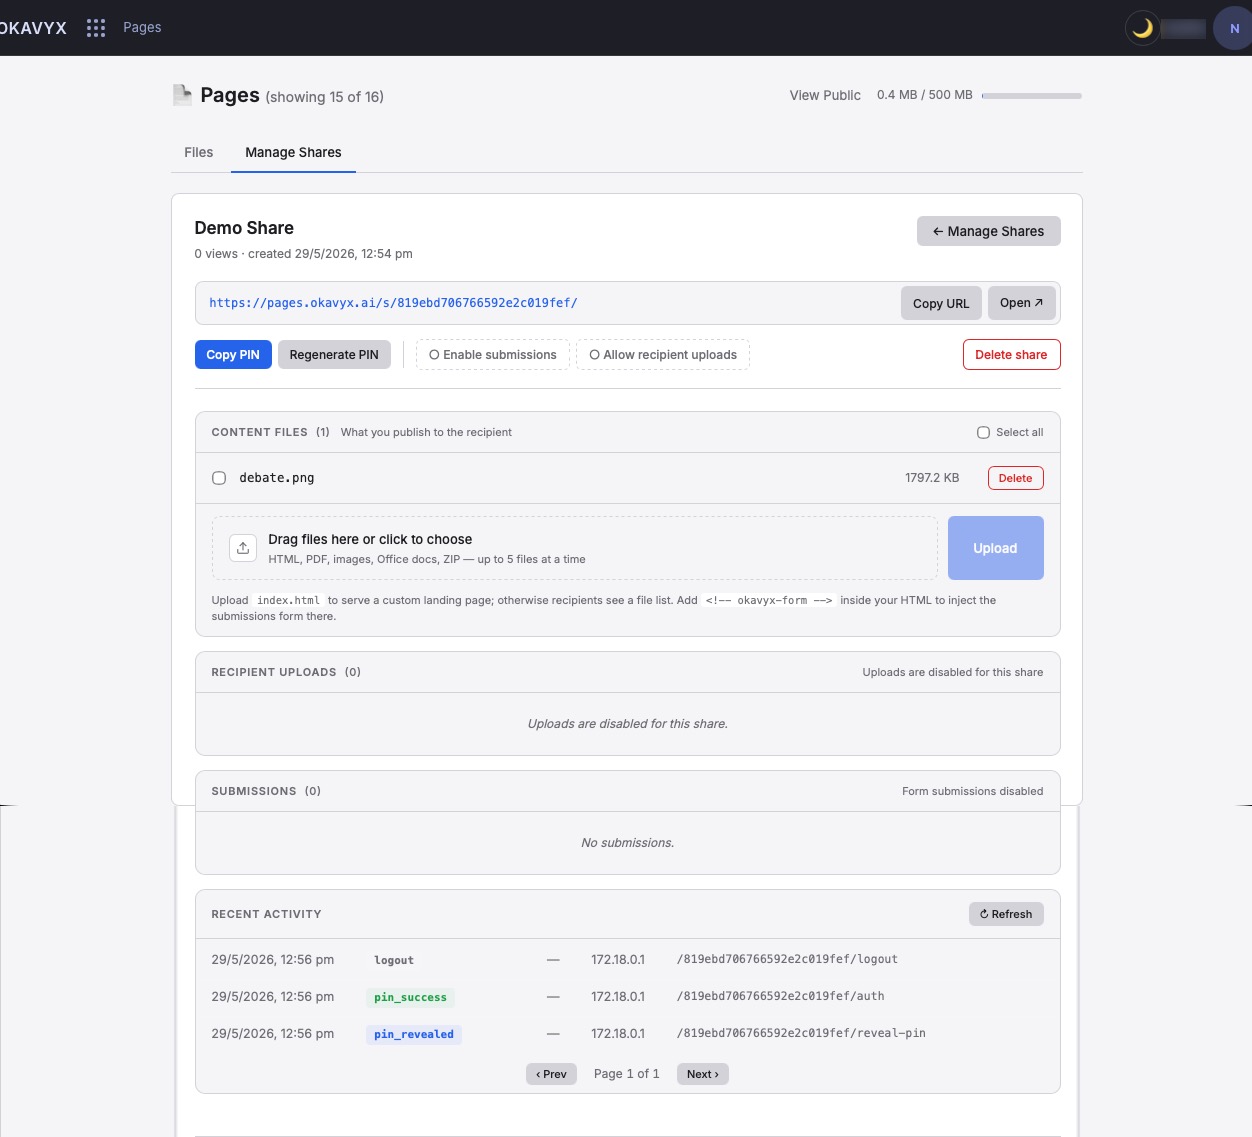
Task: Click the View Public link
Action: click(x=825, y=95)
